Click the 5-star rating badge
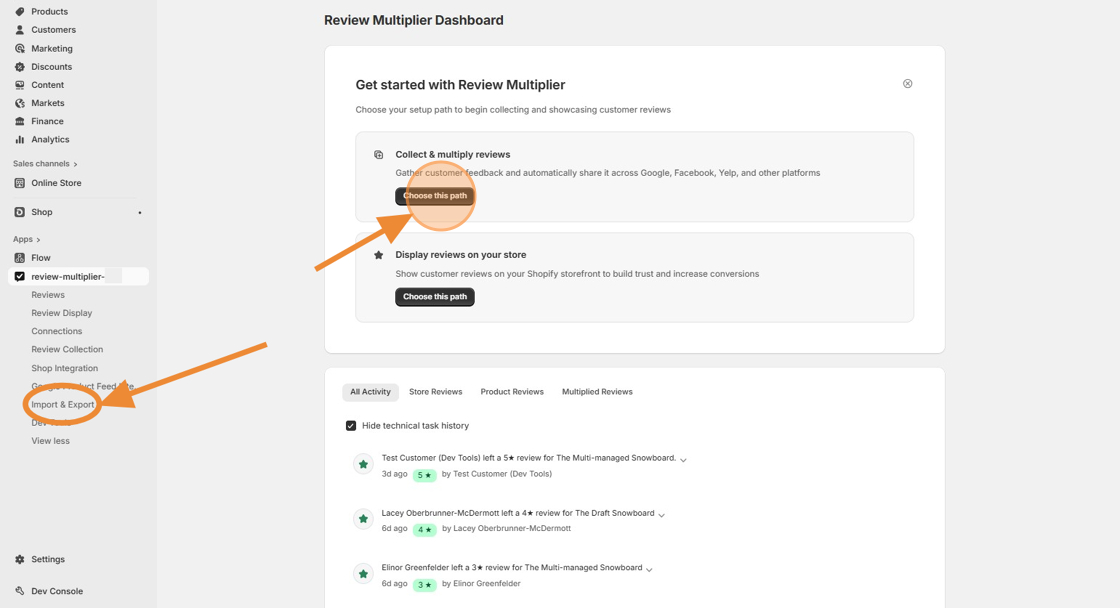The height and width of the screenshot is (608, 1120). (x=424, y=475)
